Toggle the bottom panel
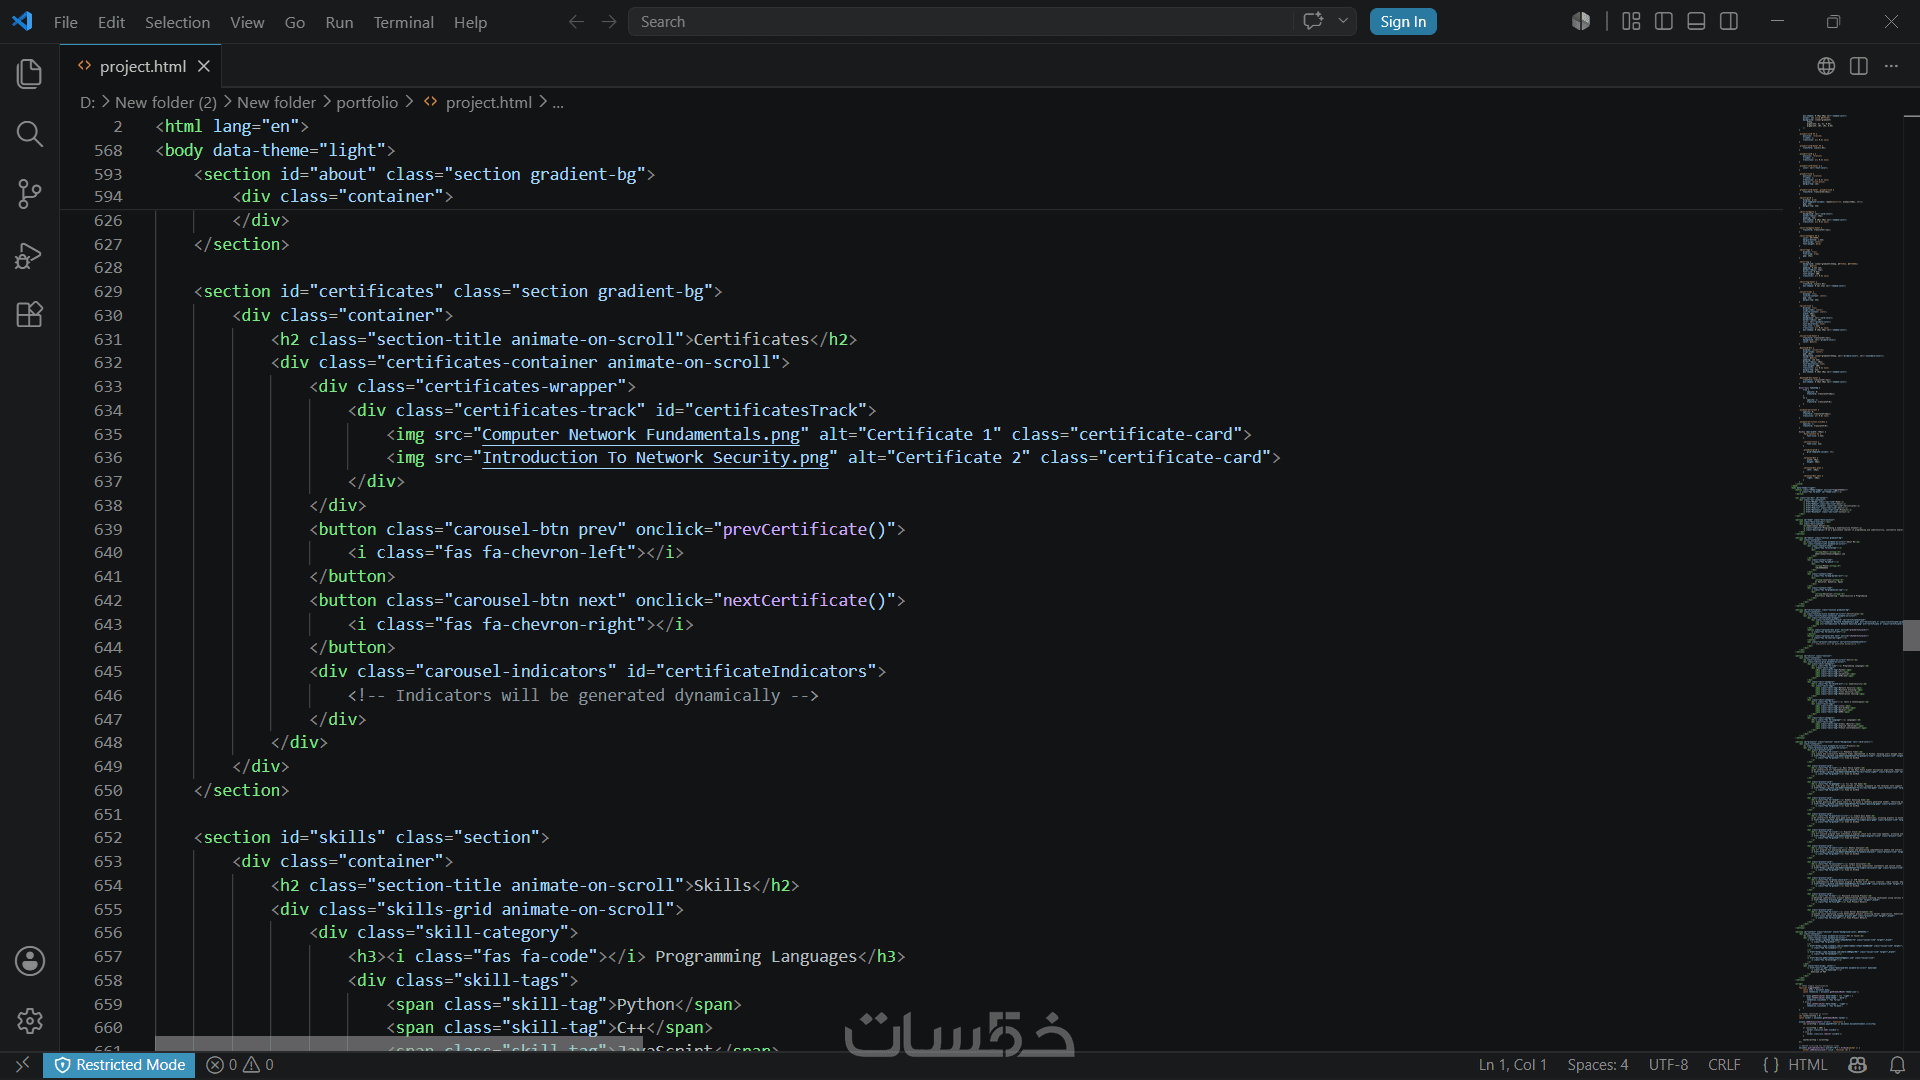 [x=1696, y=21]
